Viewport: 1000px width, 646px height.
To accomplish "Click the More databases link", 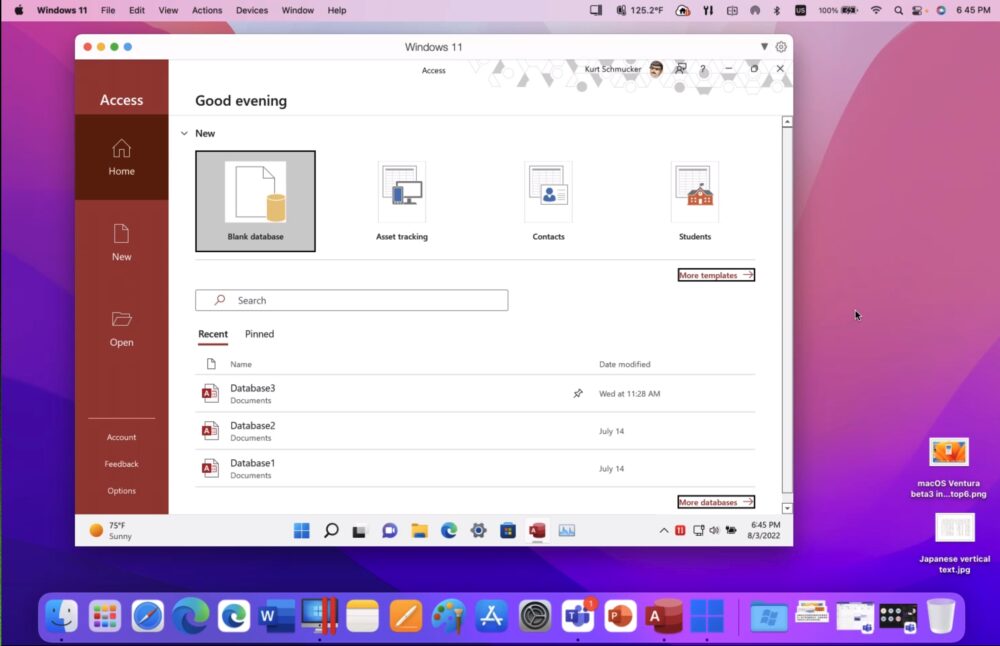I will pyautogui.click(x=715, y=502).
